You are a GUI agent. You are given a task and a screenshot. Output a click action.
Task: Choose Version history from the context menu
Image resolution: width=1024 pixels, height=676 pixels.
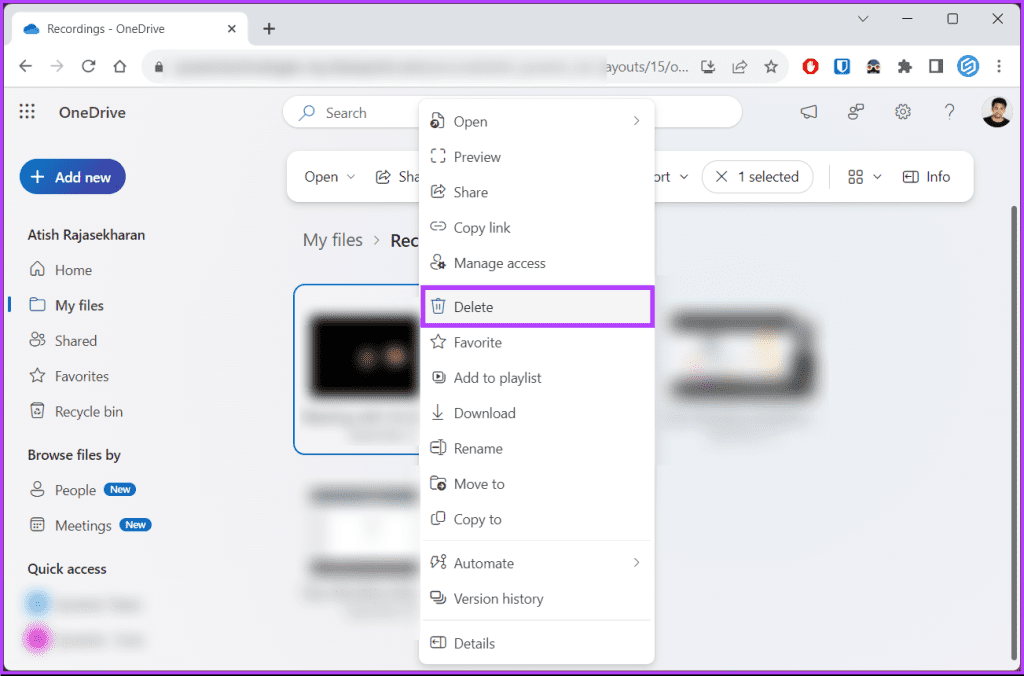(498, 598)
